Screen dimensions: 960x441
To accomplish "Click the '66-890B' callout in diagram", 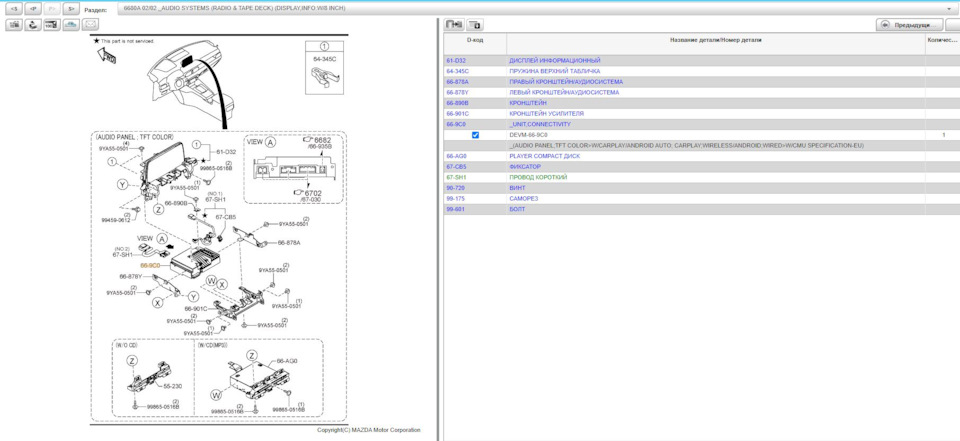I will pyautogui.click(x=175, y=203).
